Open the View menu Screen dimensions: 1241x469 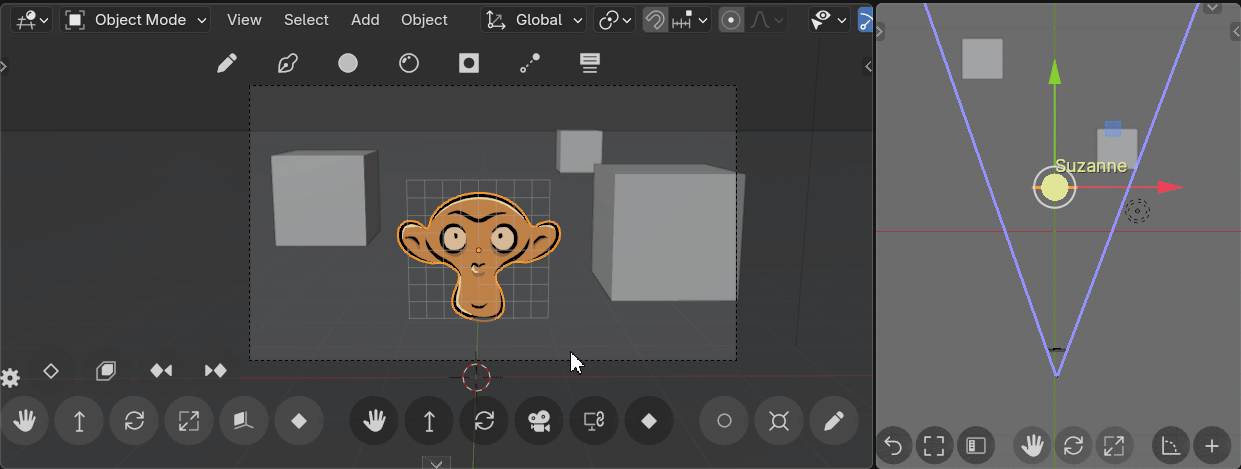(244, 19)
